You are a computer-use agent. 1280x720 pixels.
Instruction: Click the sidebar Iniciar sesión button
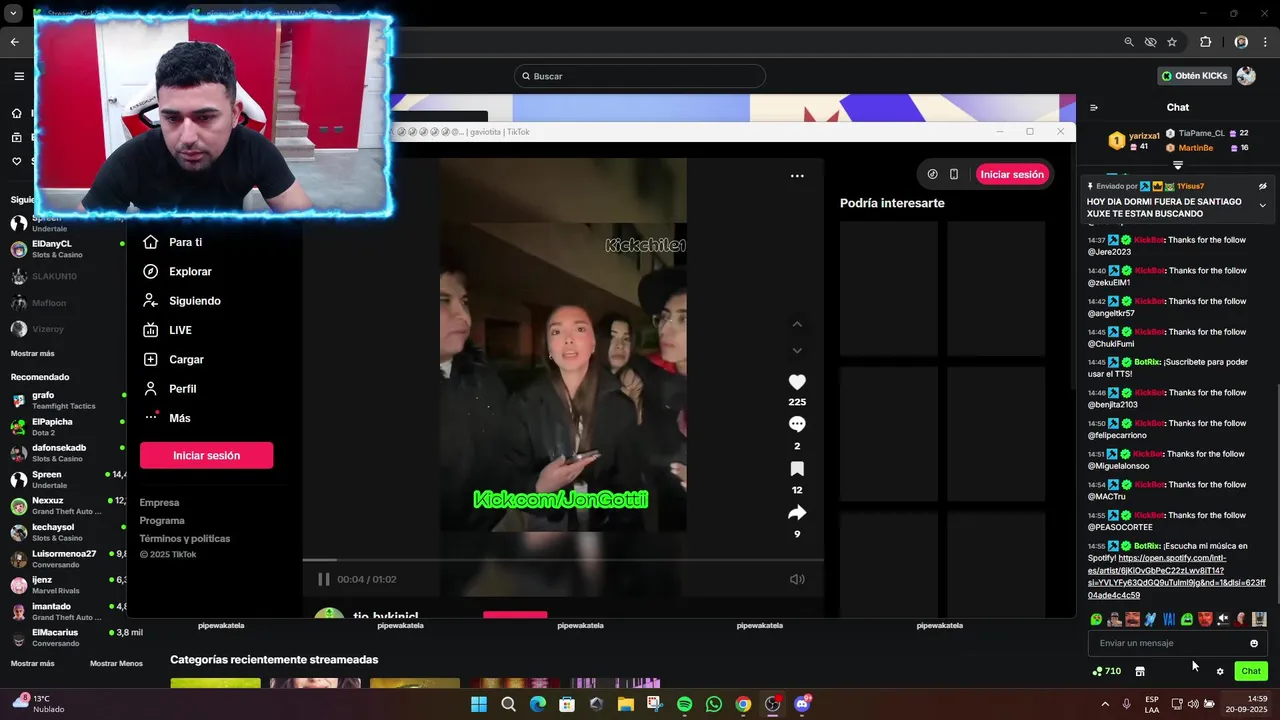(206, 455)
